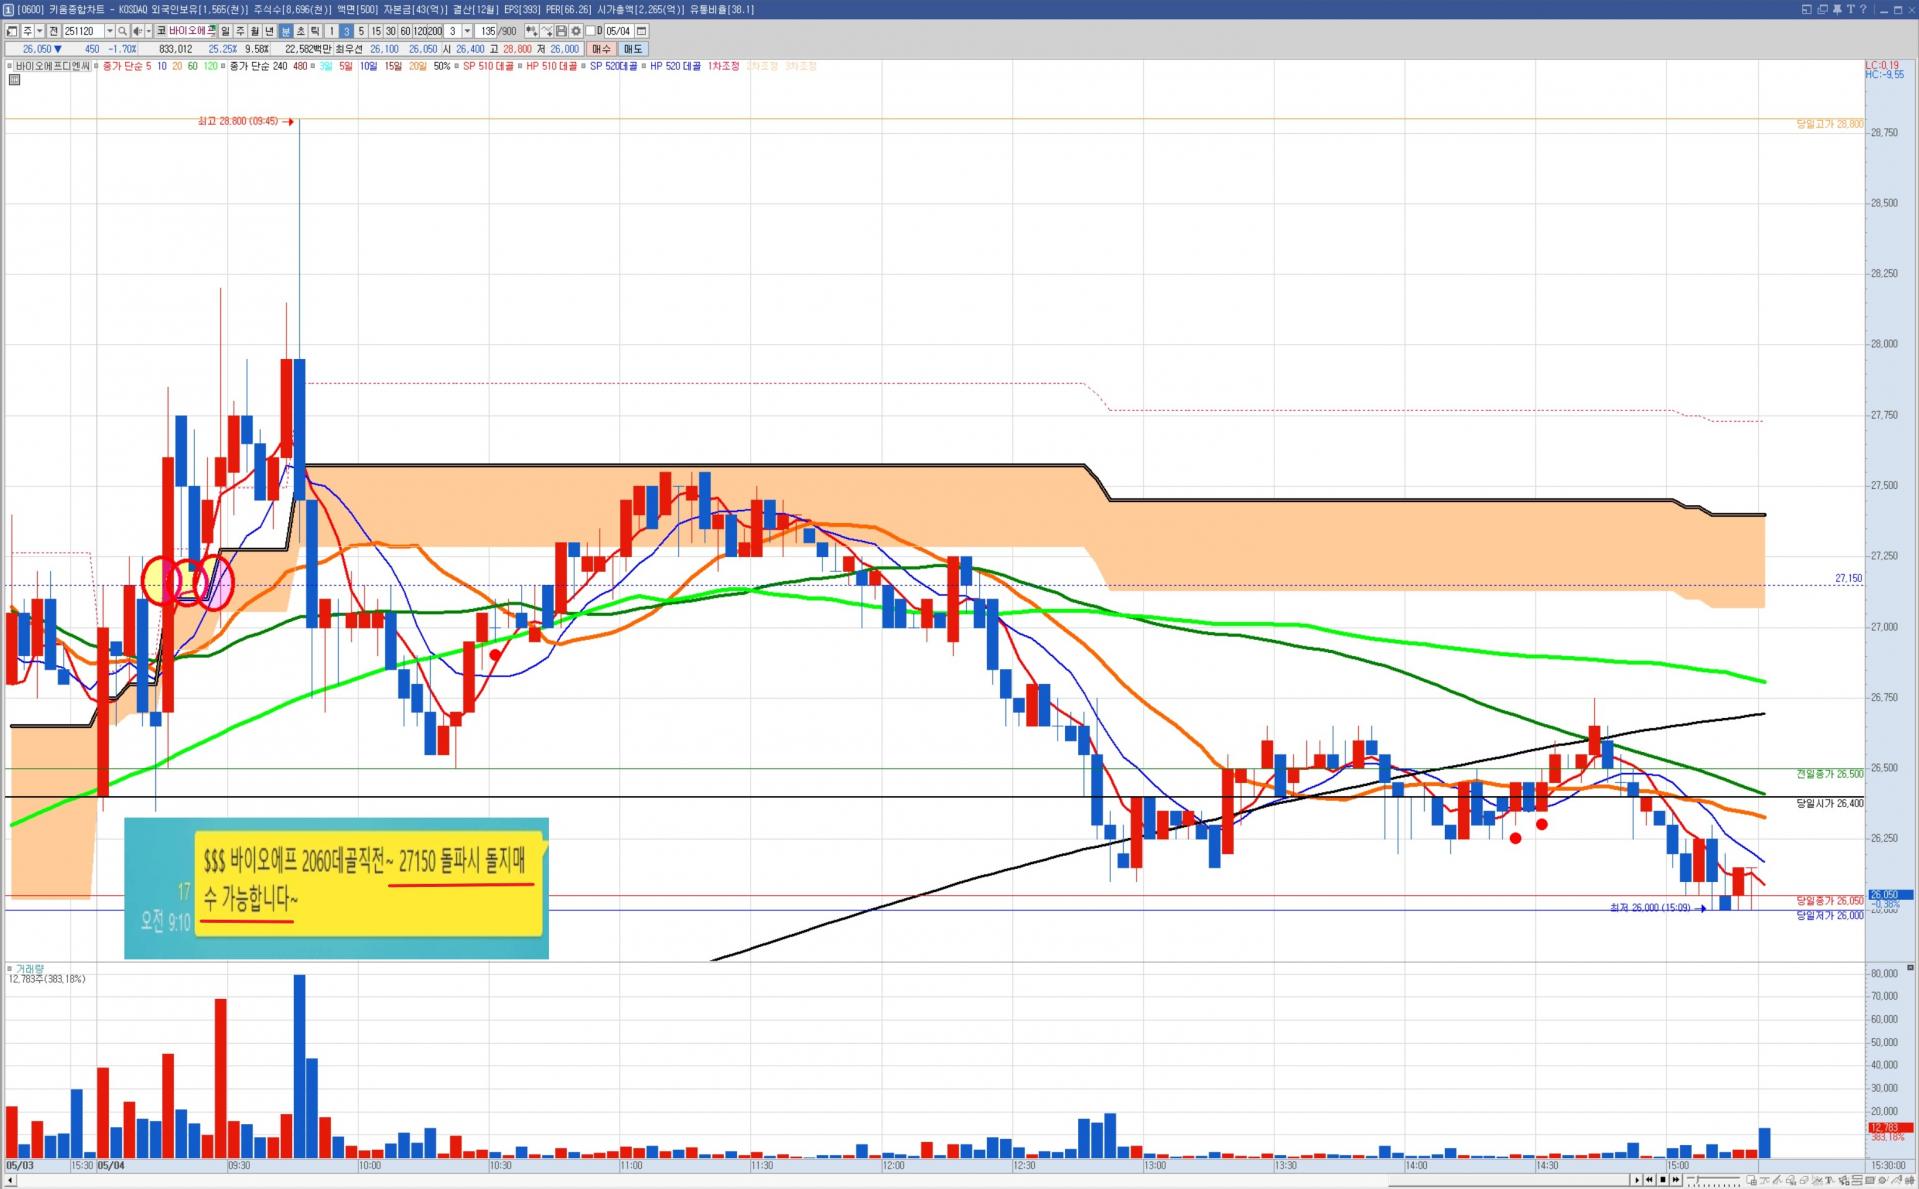Click the 코 KOSDAQ market badge
The width and height of the screenshot is (1919, 1189).
tap(161, 31)
